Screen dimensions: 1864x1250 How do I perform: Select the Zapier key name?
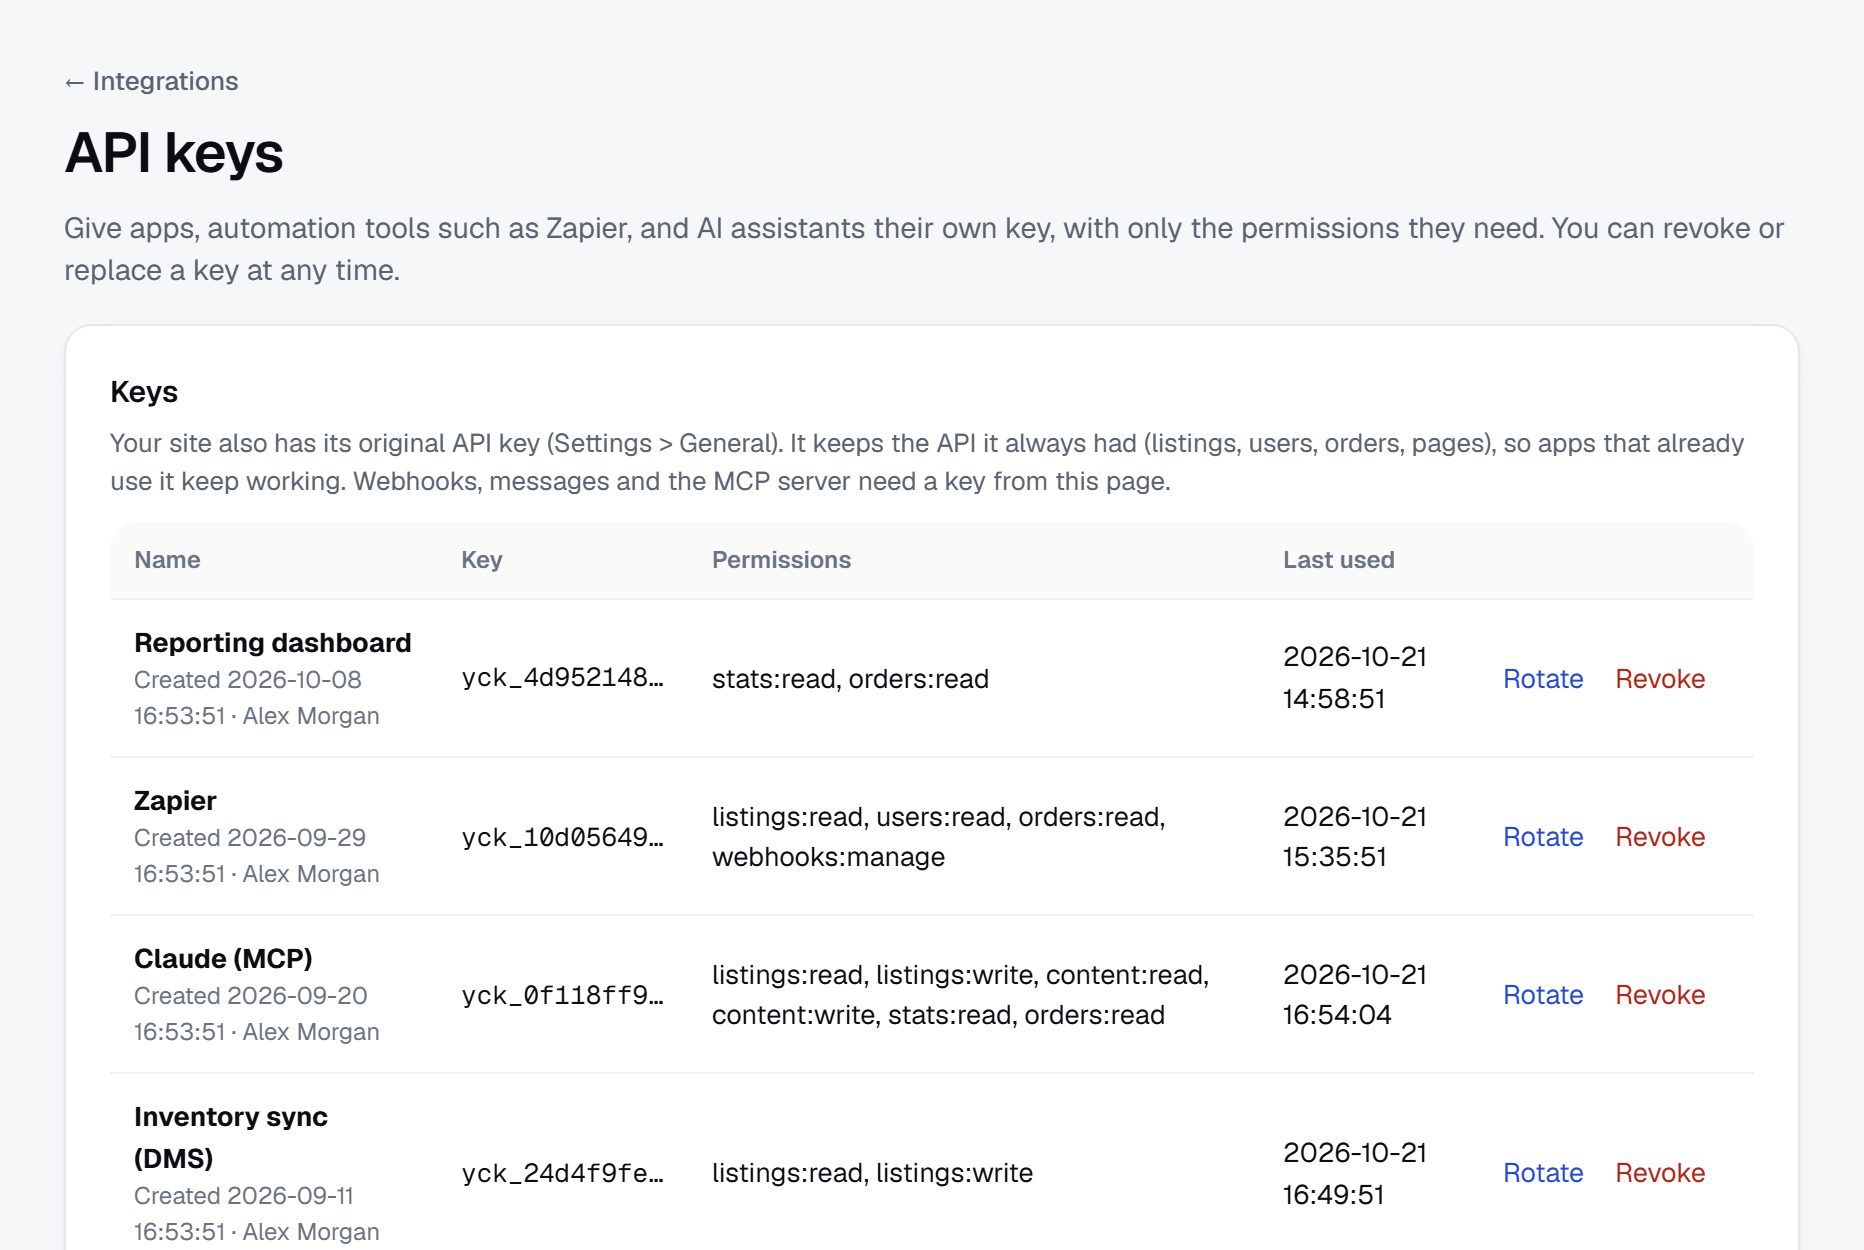tap(175, 800)
